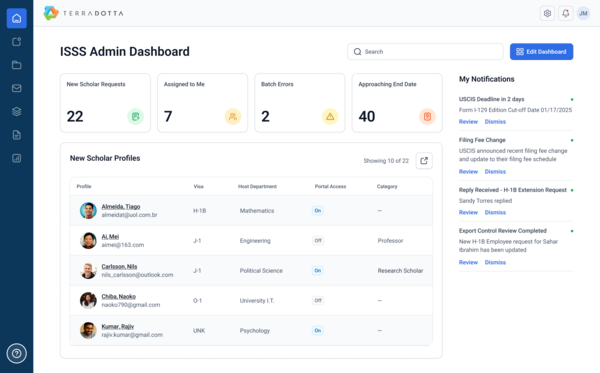The width and height of the screenshot is (600, 373).
Task: Open settings gear in top bar
Action: pos(547,13)
